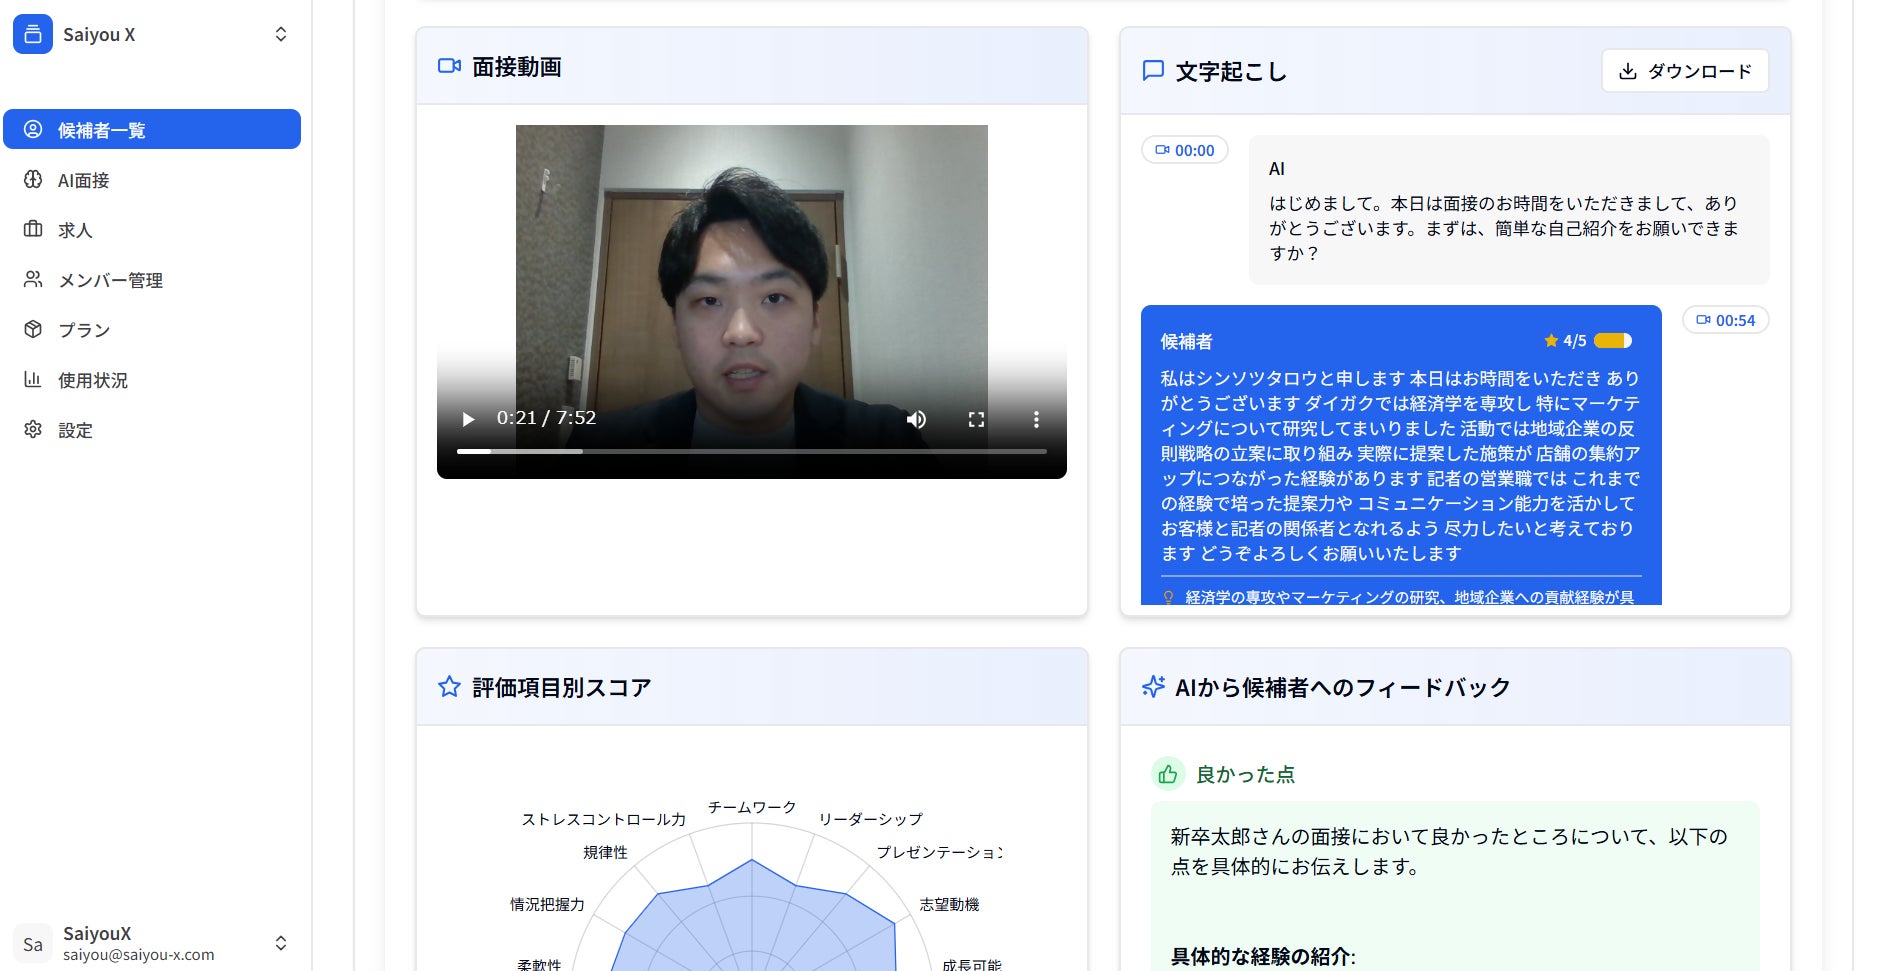Click the 評価項目別スコア star icon

click(450, 687)
